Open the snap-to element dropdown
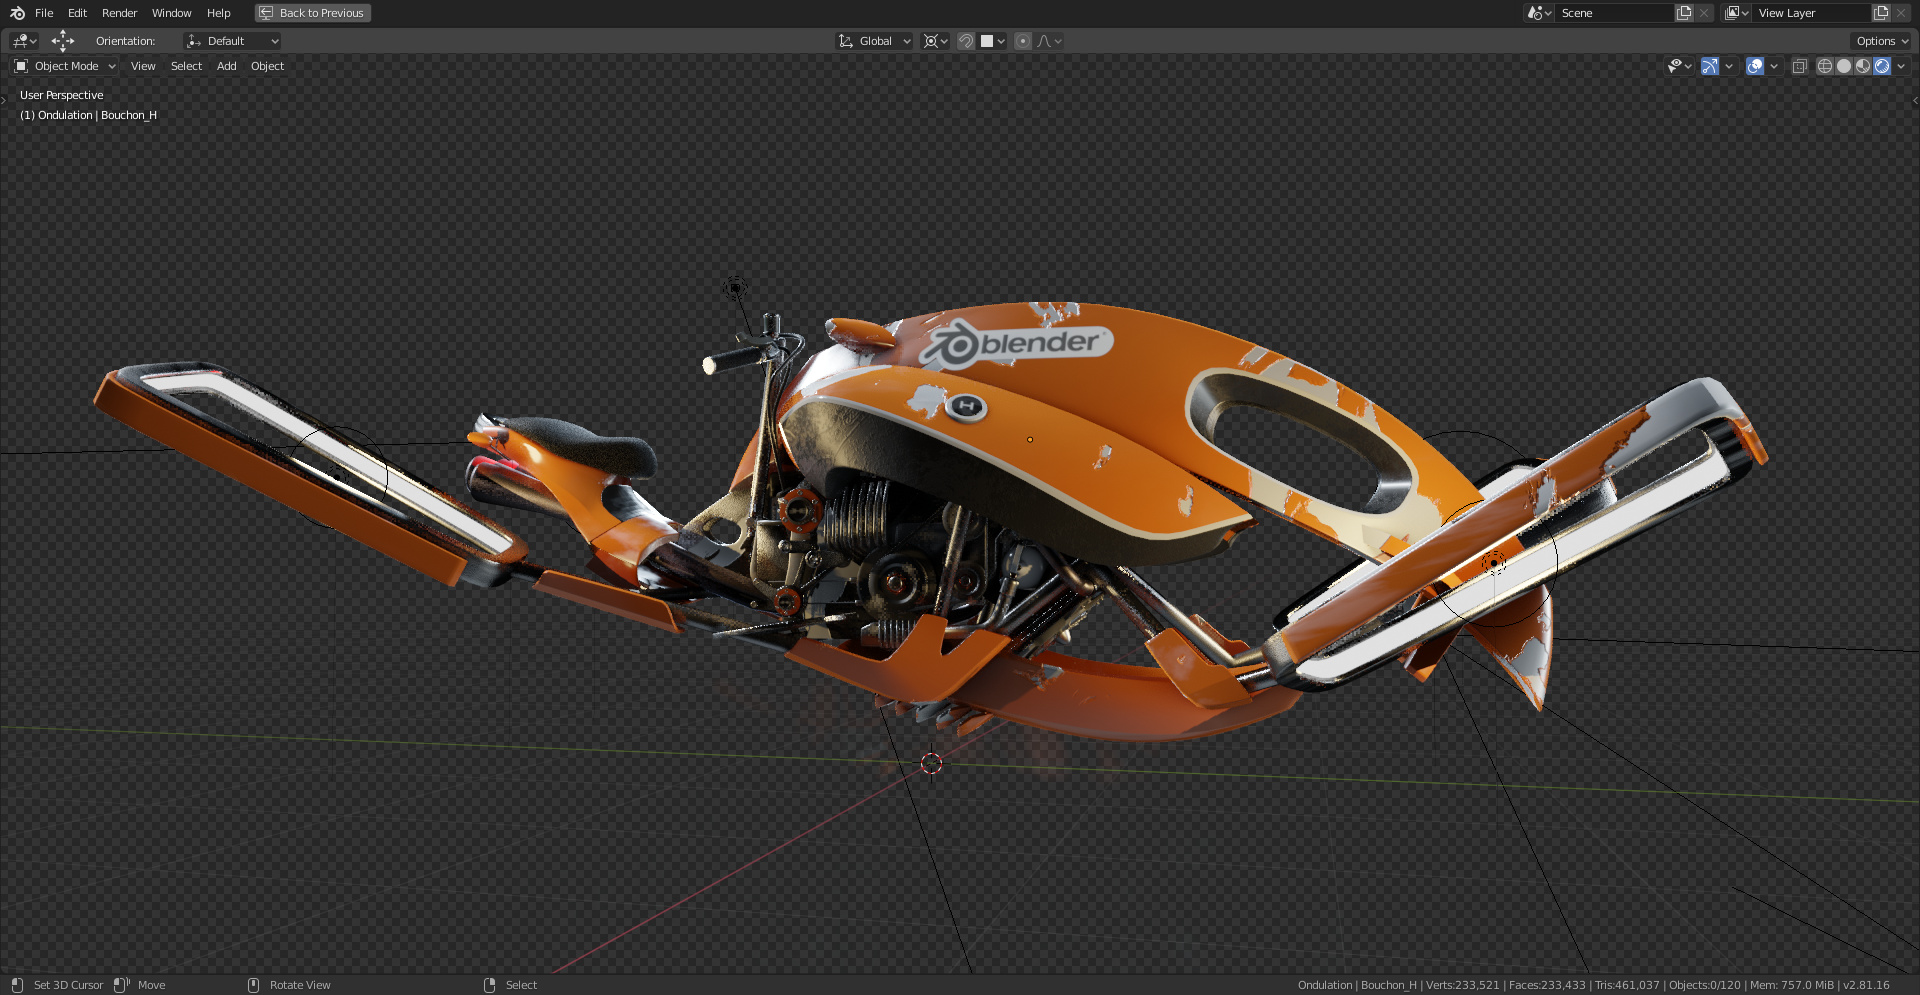 [x=993, y=41]
